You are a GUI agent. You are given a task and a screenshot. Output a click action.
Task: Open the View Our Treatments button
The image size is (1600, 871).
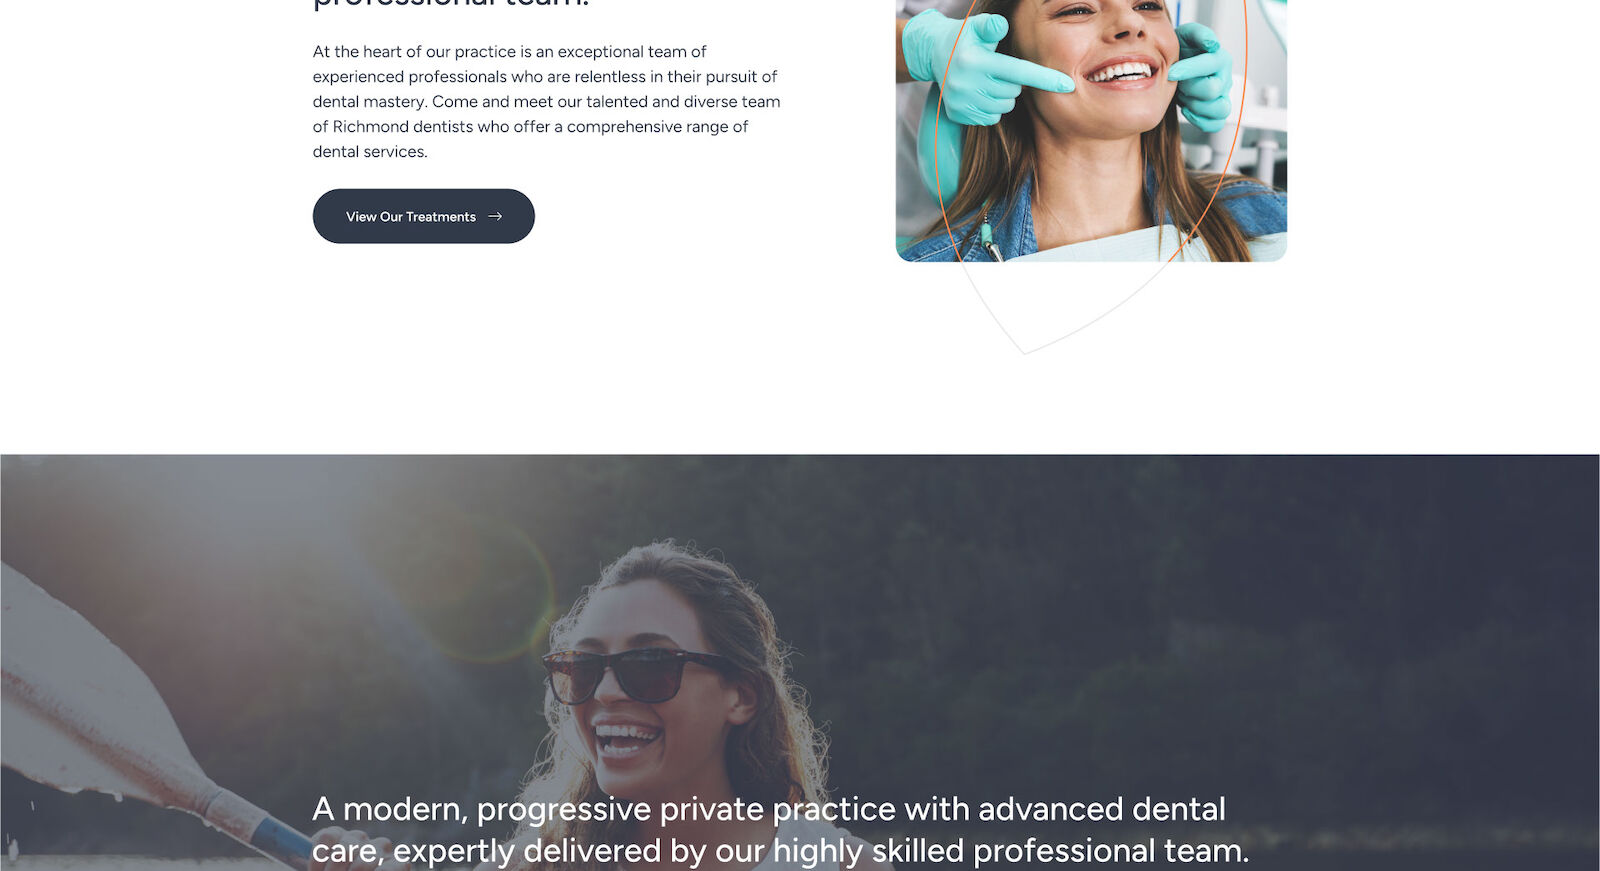tap(423, 216)
